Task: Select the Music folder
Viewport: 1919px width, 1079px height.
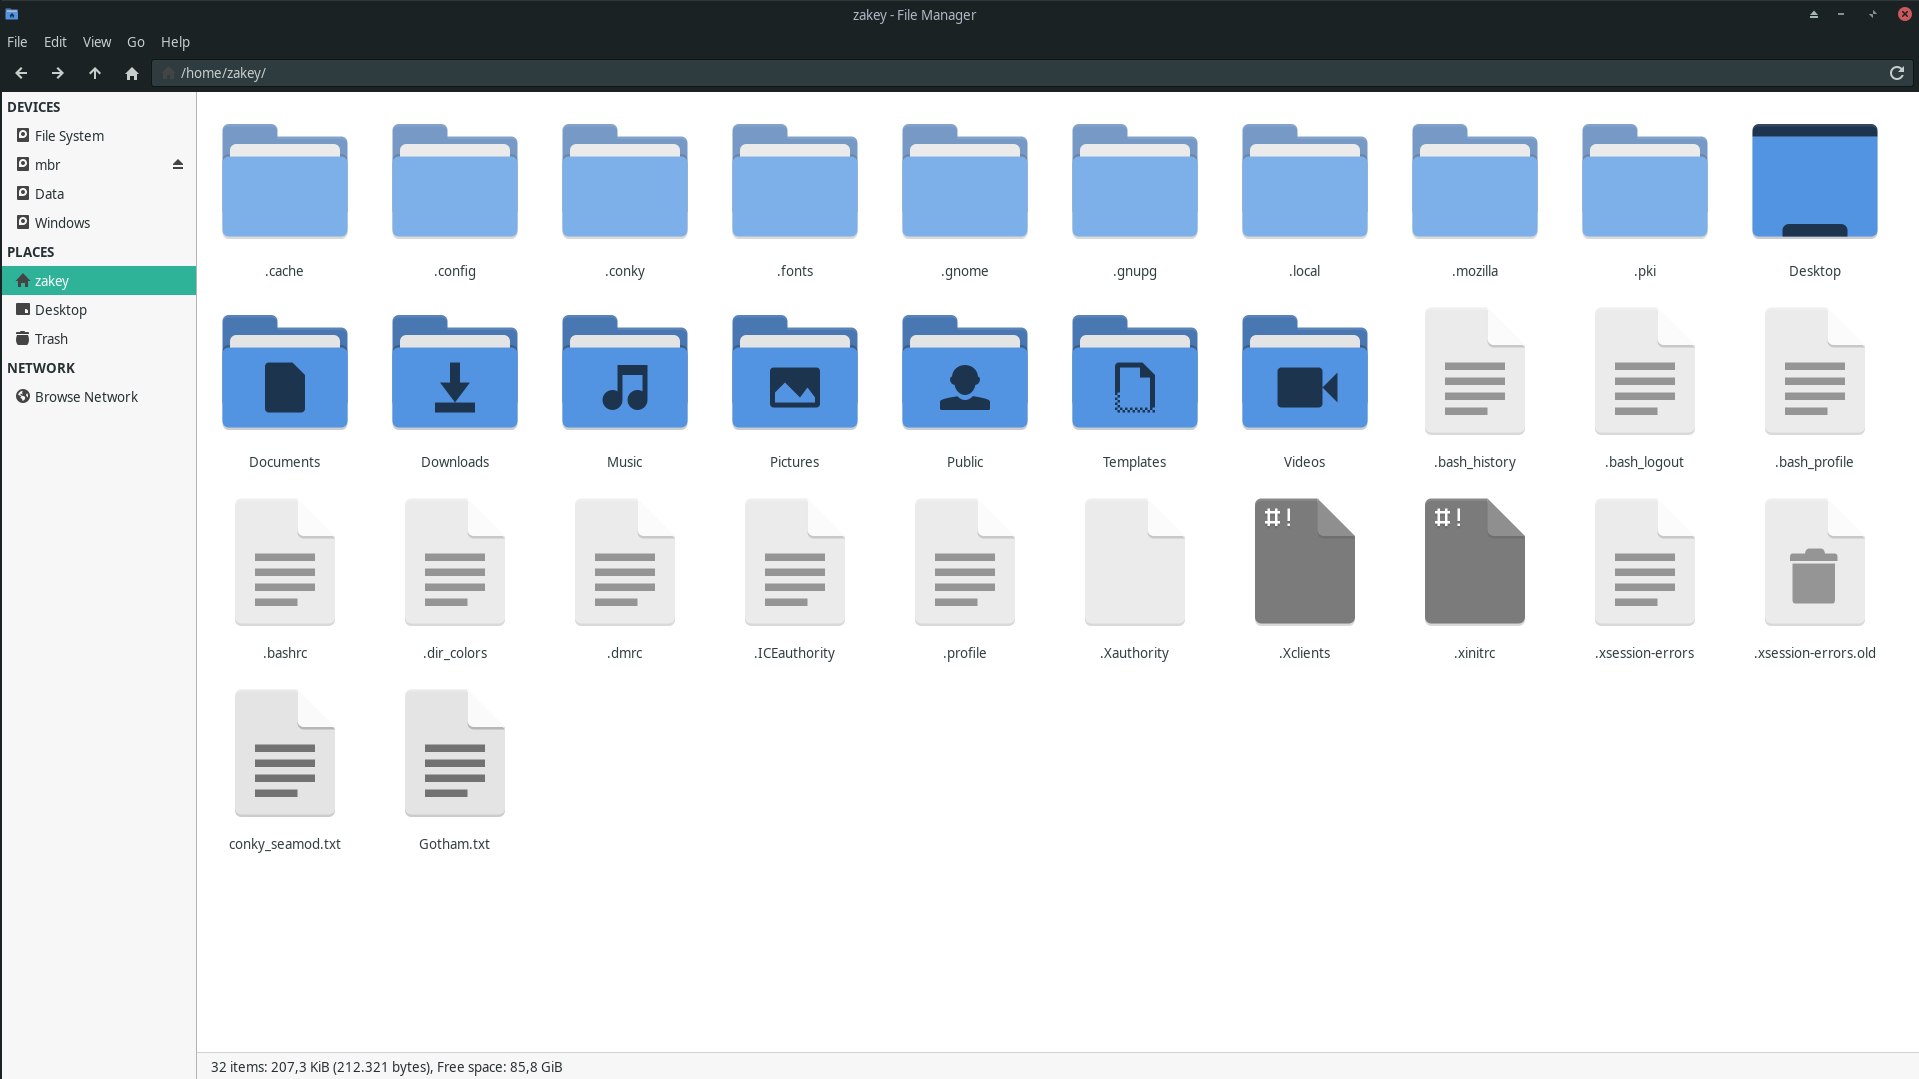Action: click(x=624, y=375)
